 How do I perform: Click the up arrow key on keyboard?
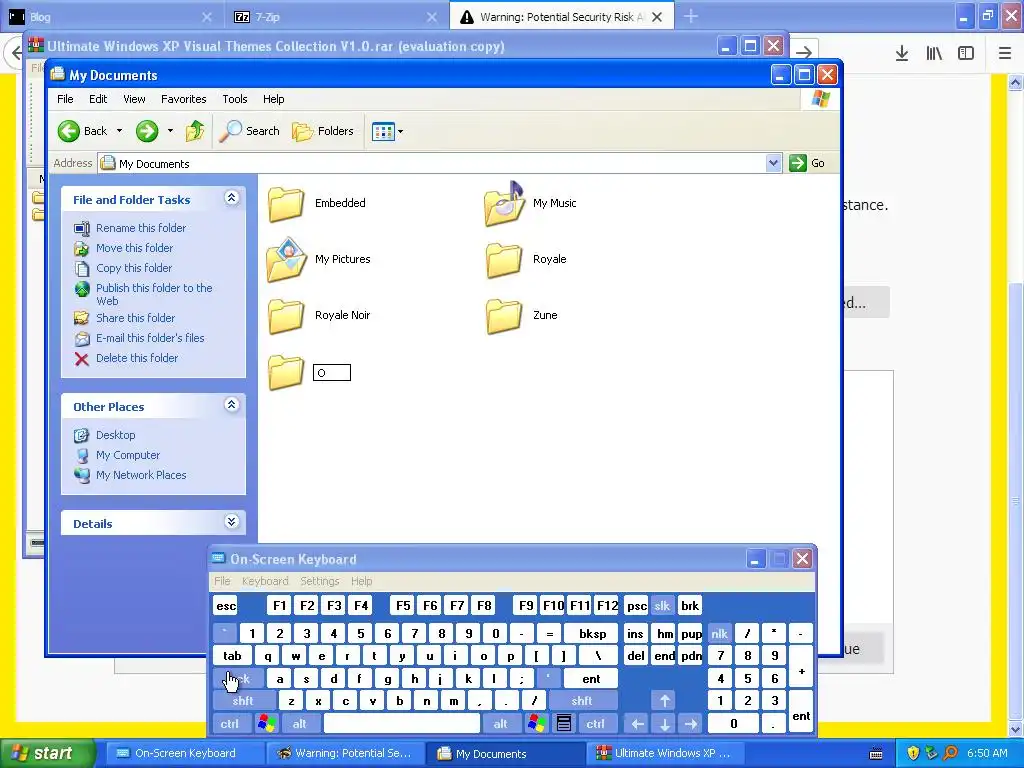click(x=664, y=701)
